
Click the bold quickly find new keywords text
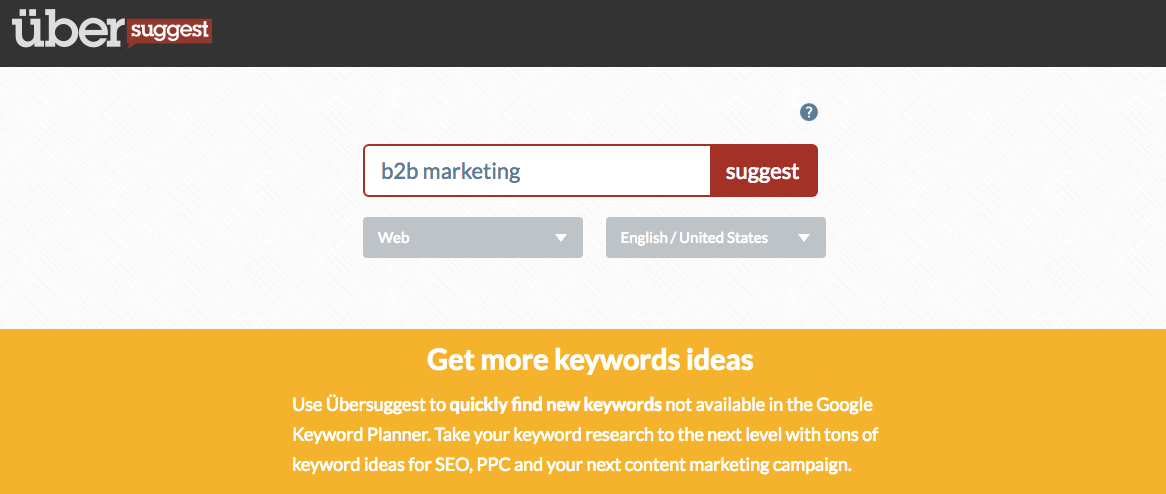pyautogui.click(x=555, y=405)
